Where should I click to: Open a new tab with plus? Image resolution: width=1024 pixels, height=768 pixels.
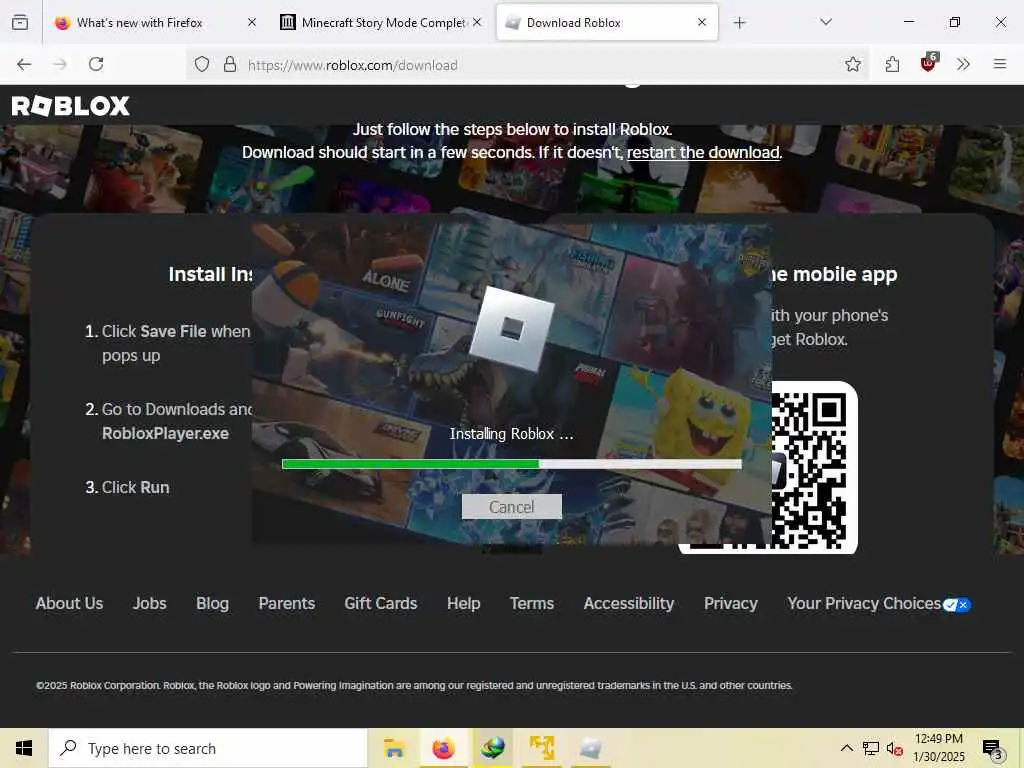[x=739, y=23]
